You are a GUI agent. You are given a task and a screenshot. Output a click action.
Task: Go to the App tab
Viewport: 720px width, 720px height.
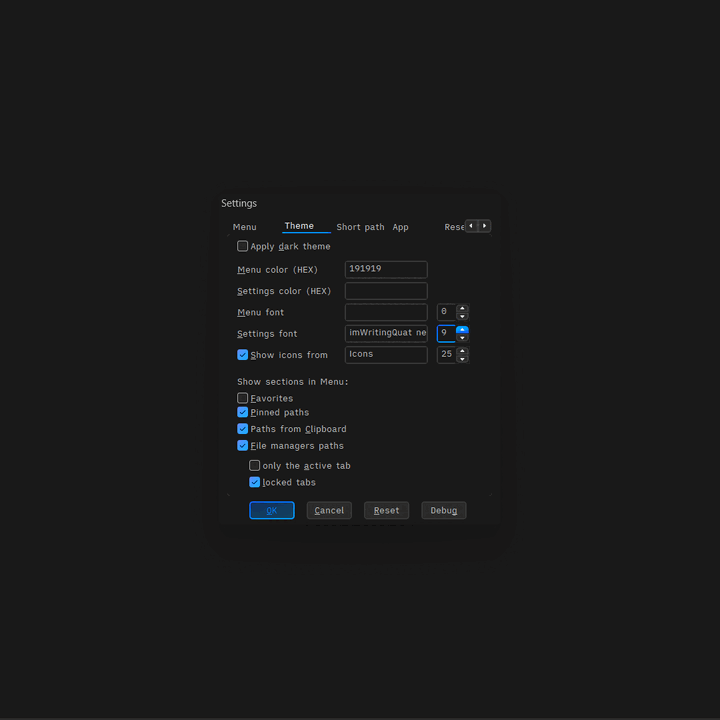click(x=400, y=227)
